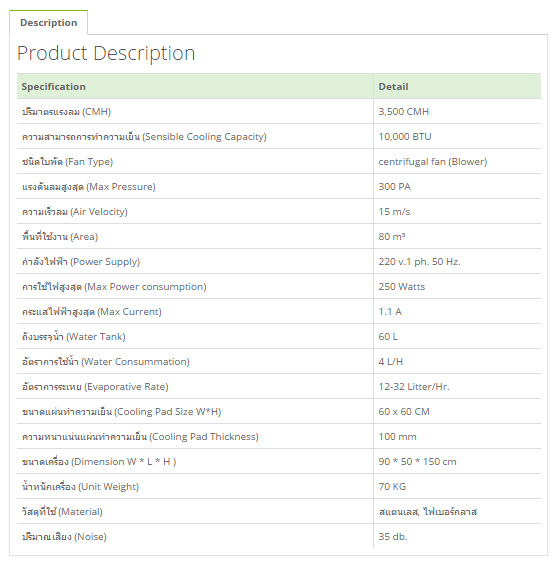Click the 3,500 CMH value cell
Screen dimensions: 556x564
(457, 112)
